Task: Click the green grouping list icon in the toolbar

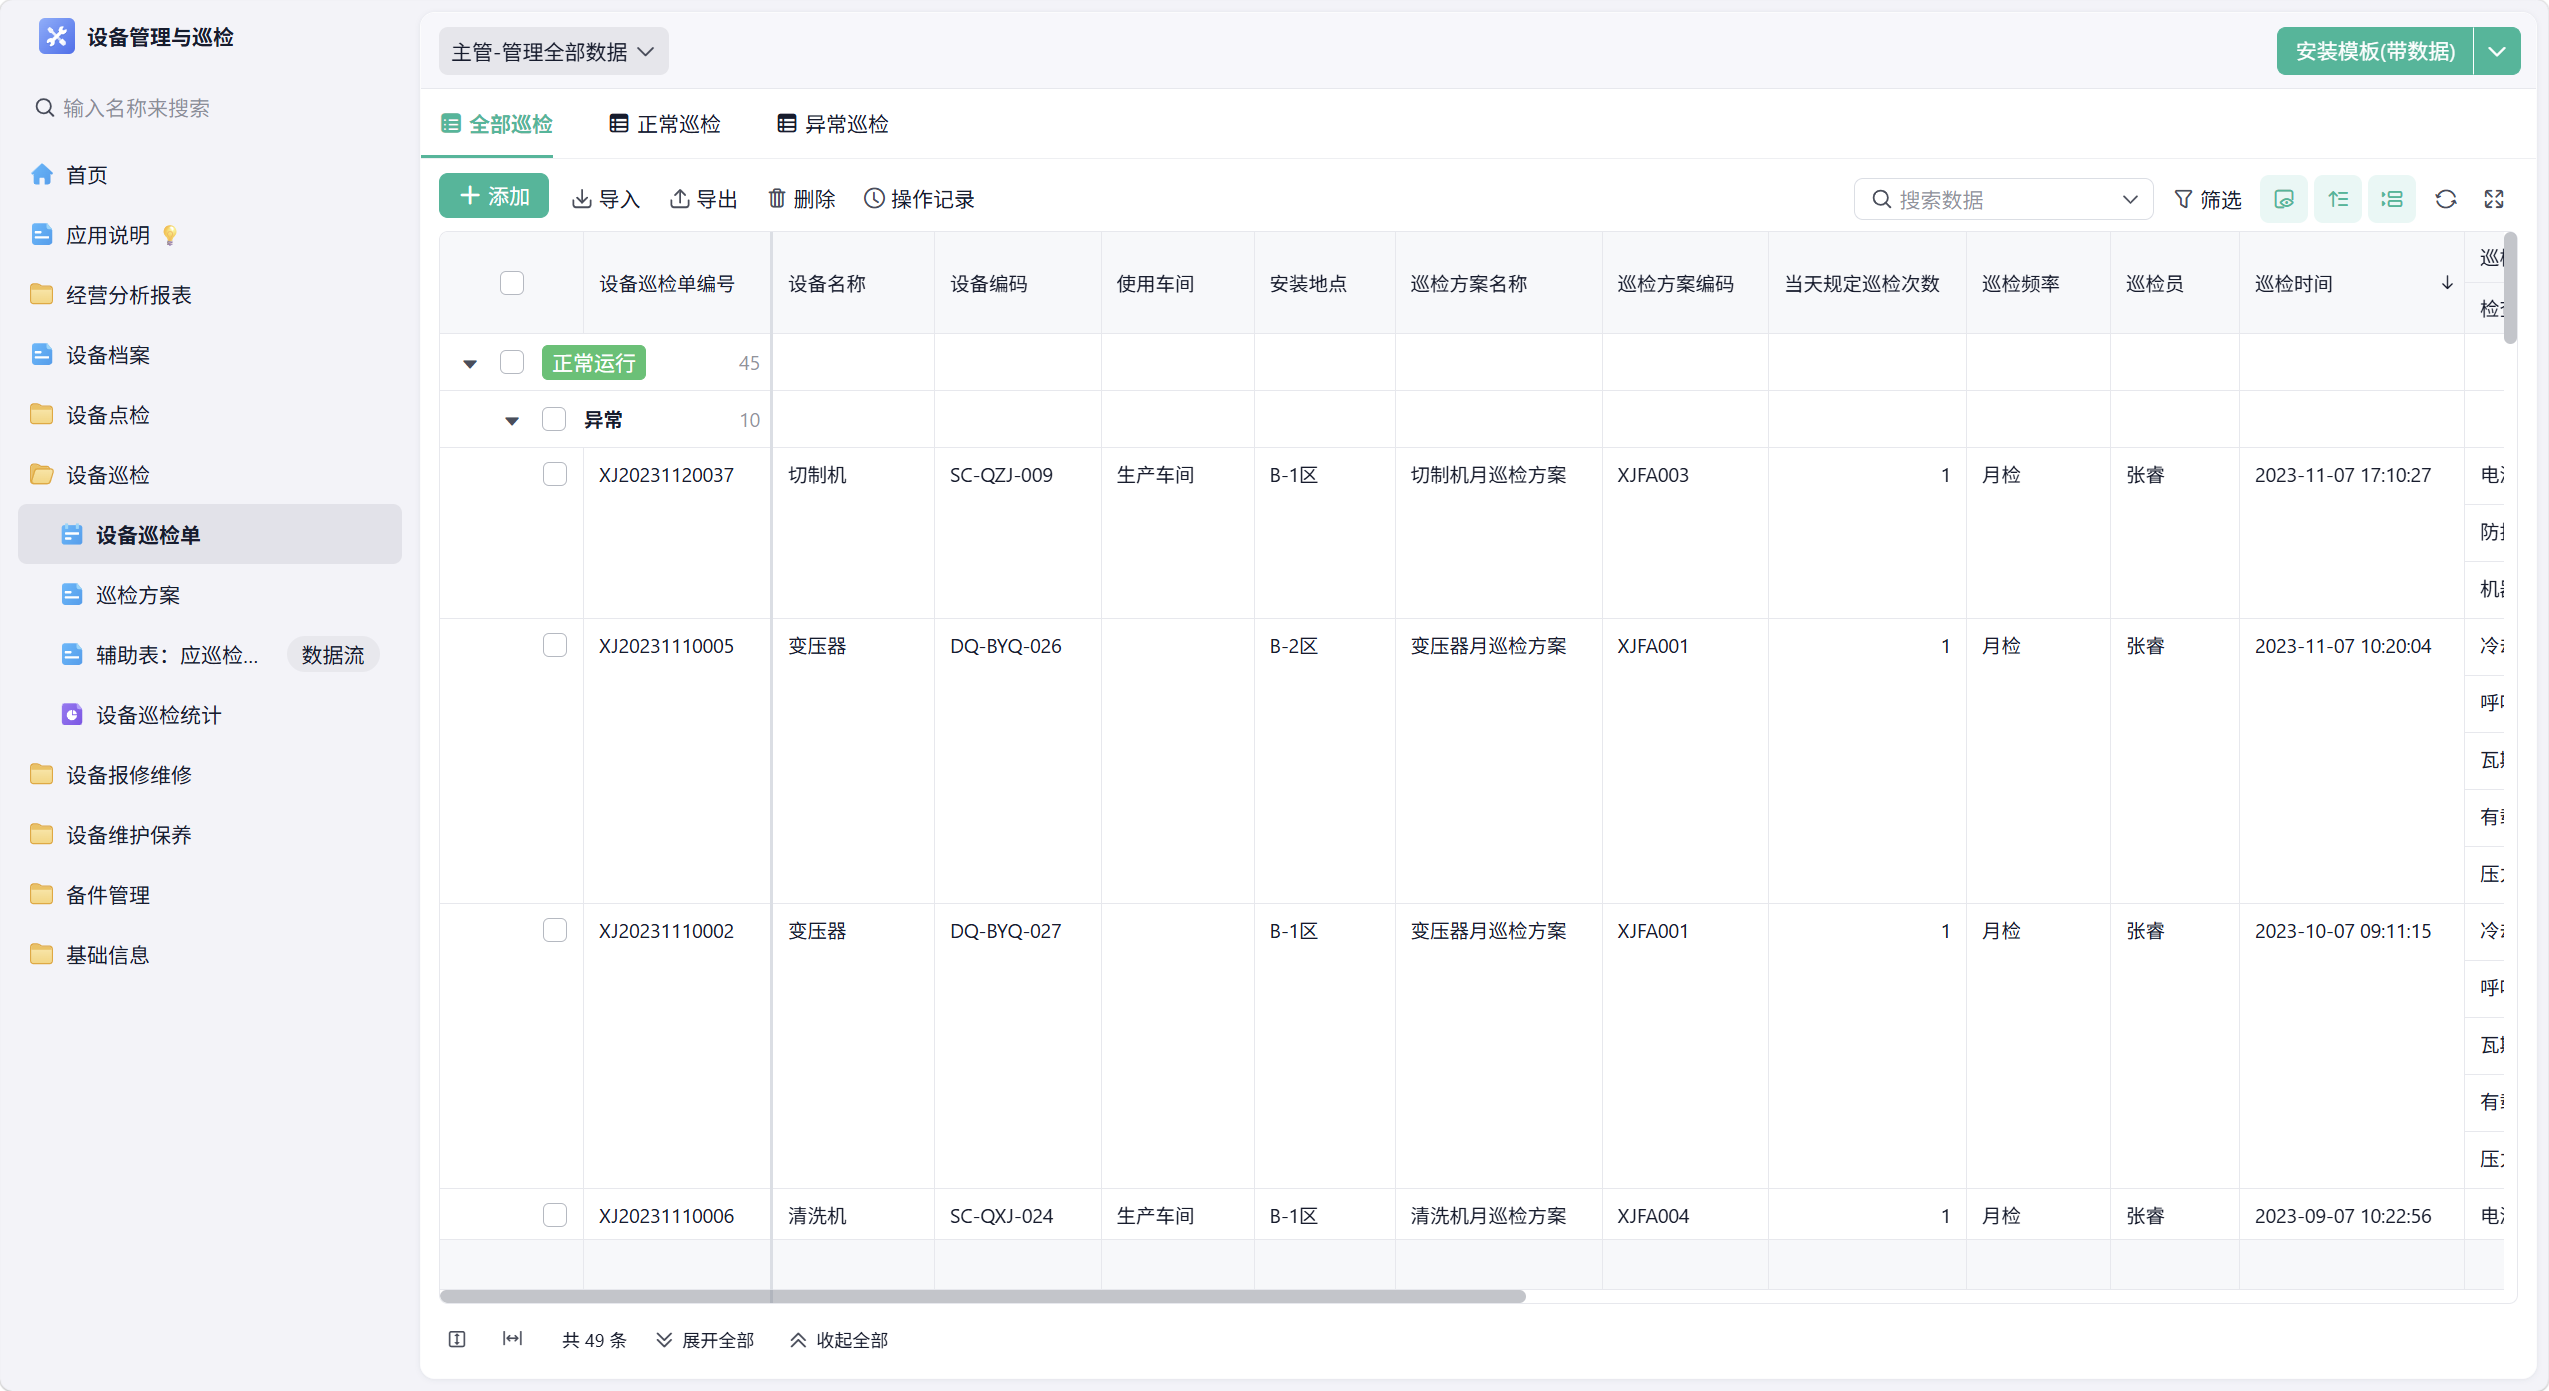Action: [x=2392, y=199]
